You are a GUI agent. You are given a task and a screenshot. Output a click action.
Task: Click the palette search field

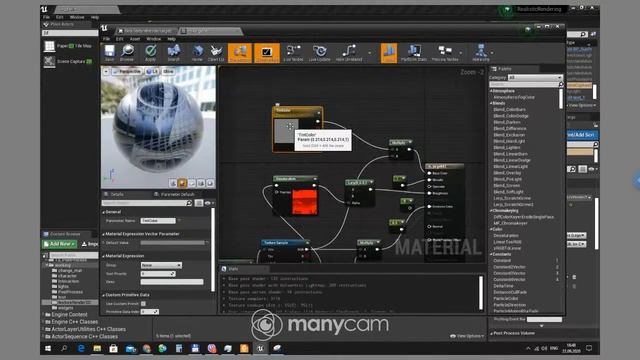[x=526, y=84]
